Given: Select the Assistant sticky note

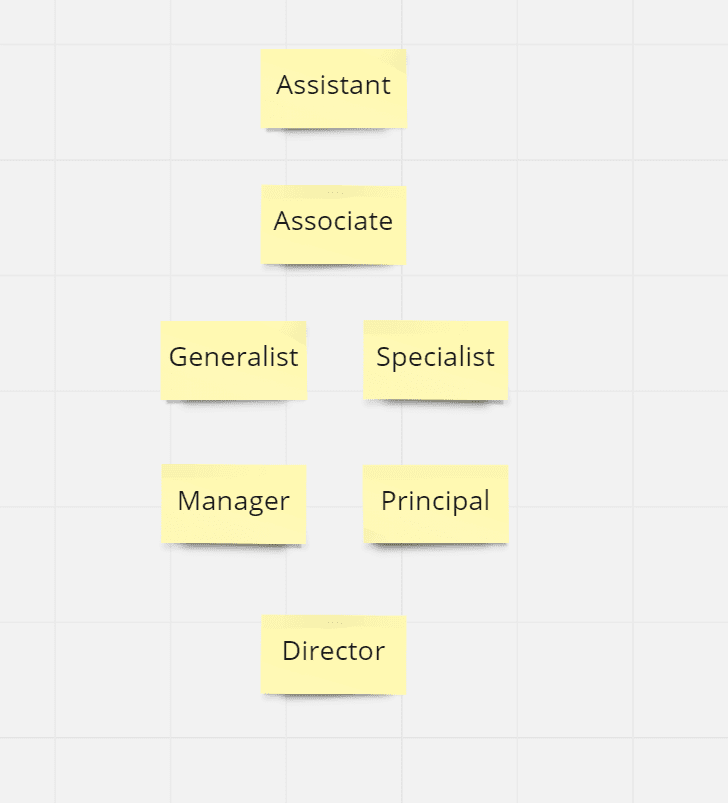Looking at the screenshot, I should [333, 88].
